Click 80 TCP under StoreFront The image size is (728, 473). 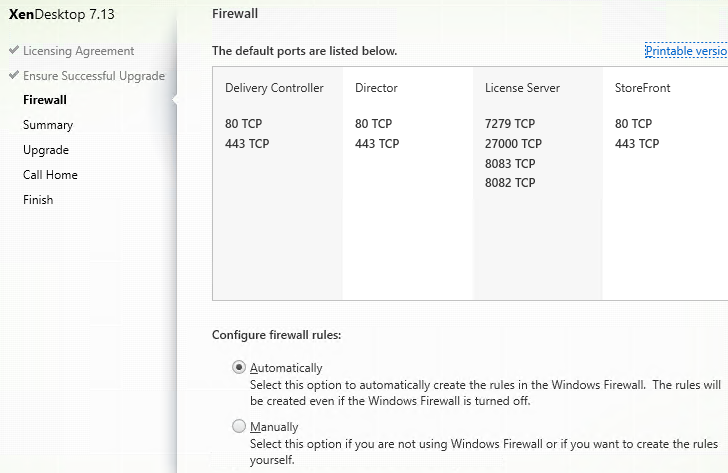tap(634, 123)
